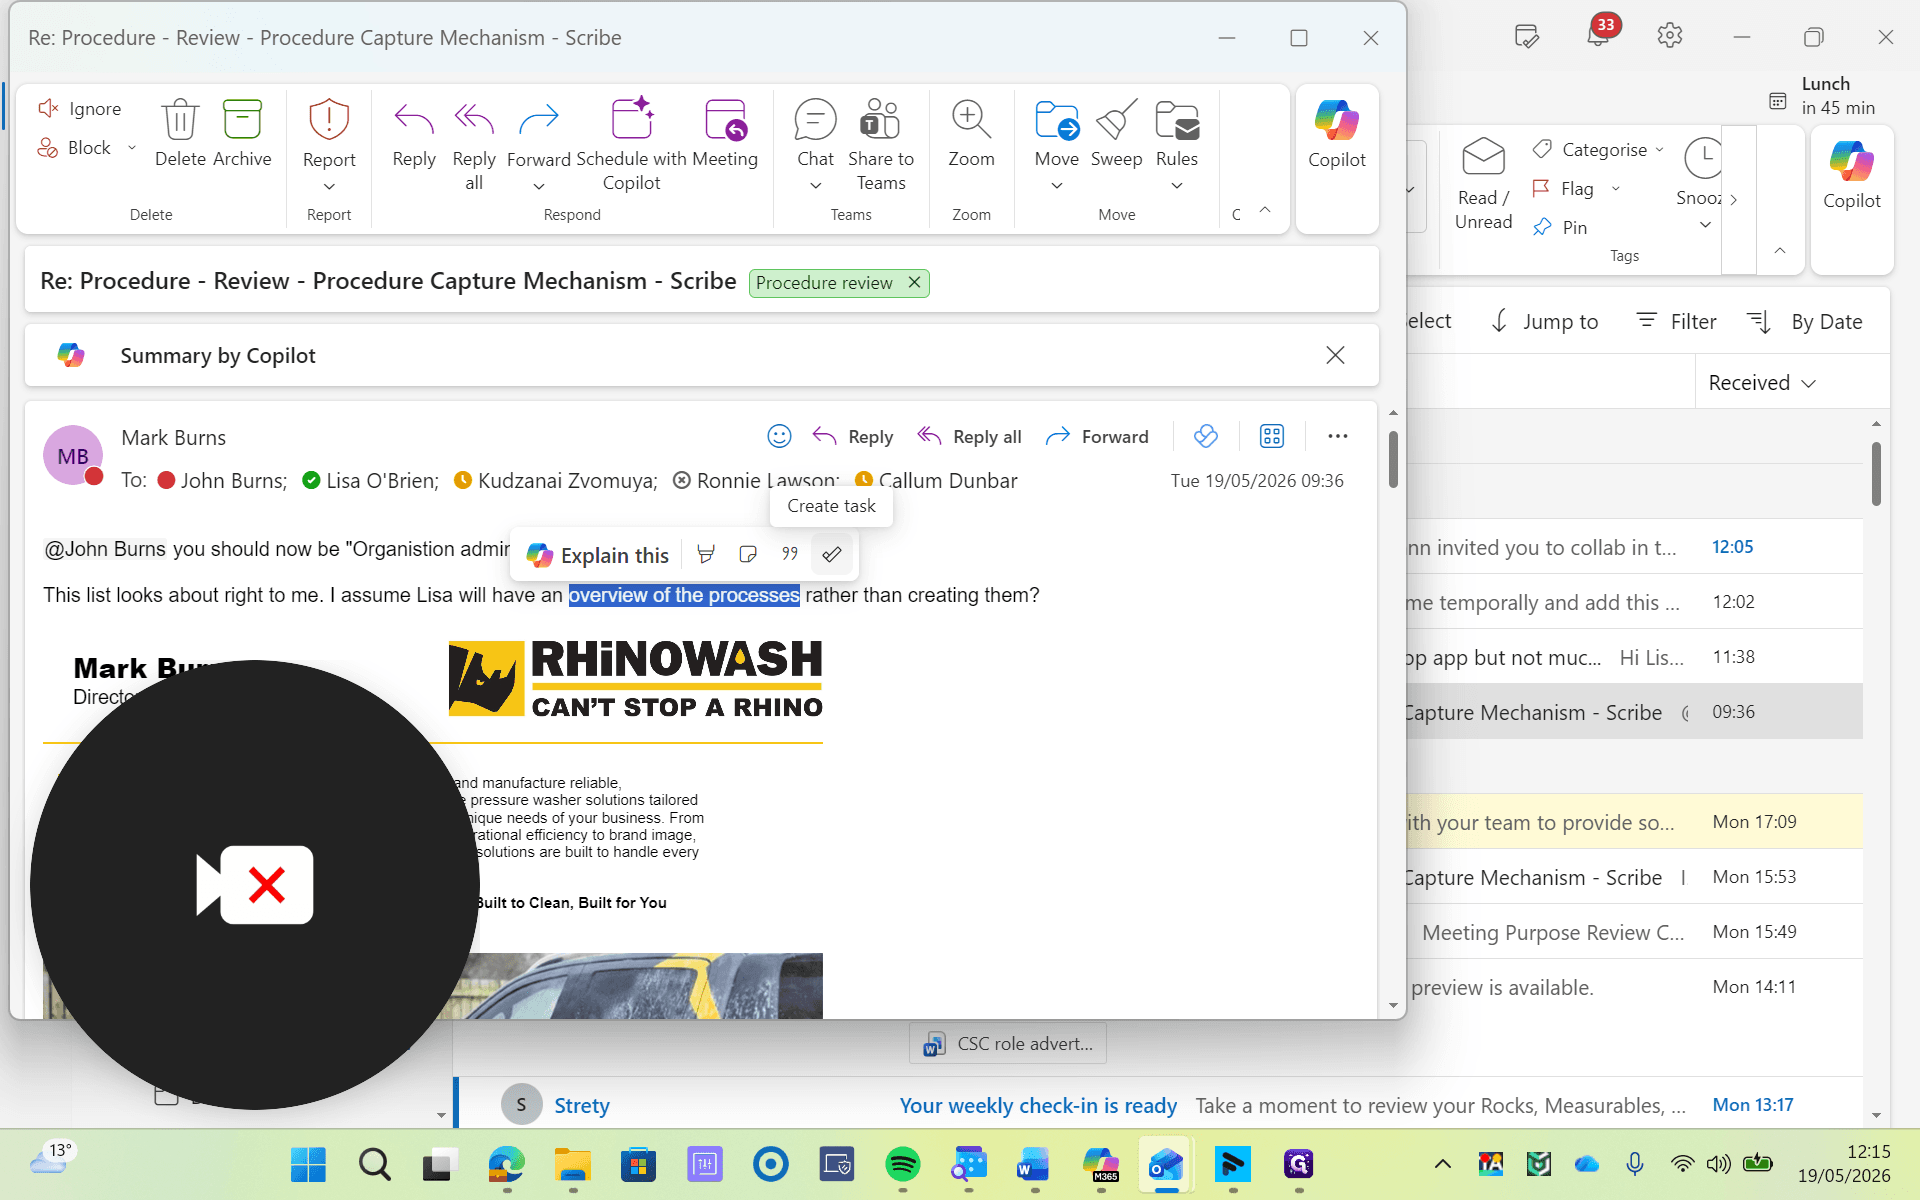Toggle Flag in the Tags group

point(1564,188)
